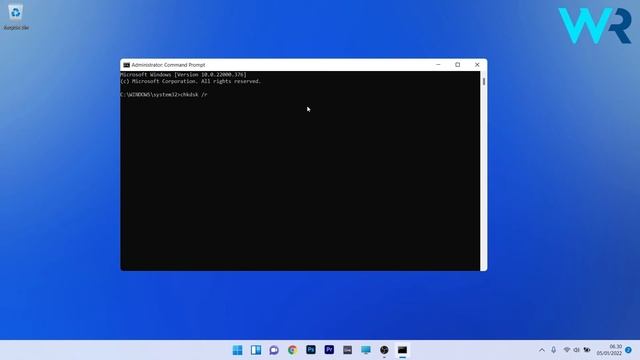Screen dimensions: 640x360
Task: Open the Widgets panel in taskbar
Action: (x=256, y=350)
